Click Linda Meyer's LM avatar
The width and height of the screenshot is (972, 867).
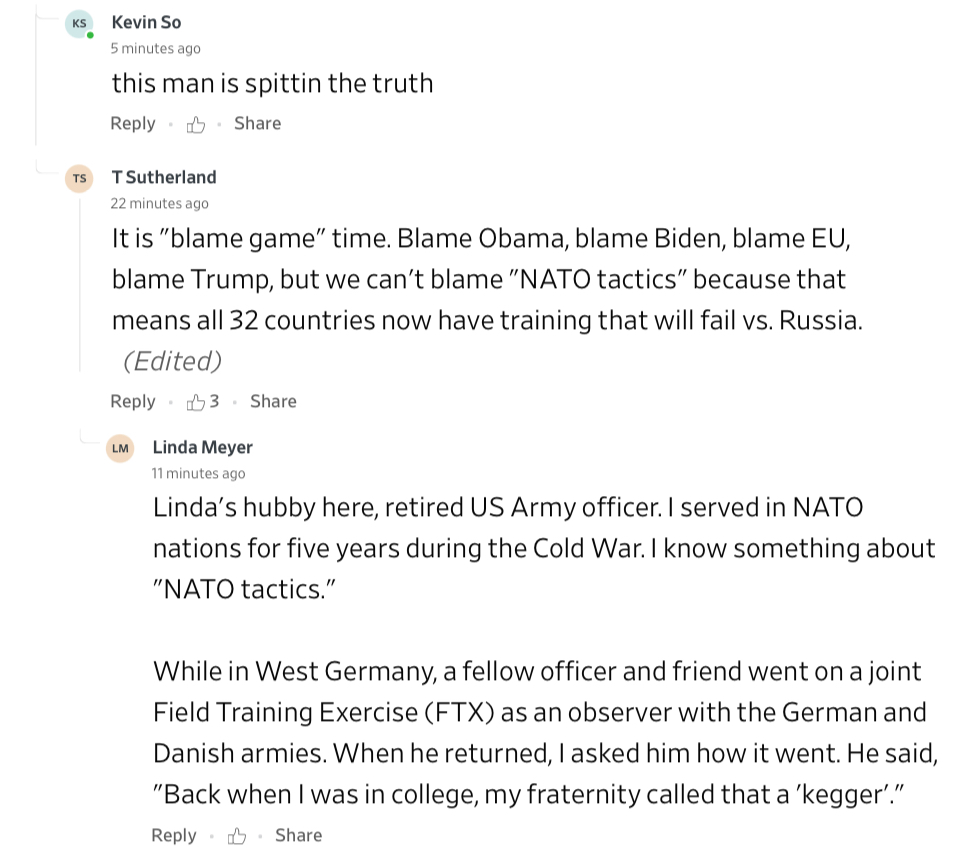(x=120, y=448)
